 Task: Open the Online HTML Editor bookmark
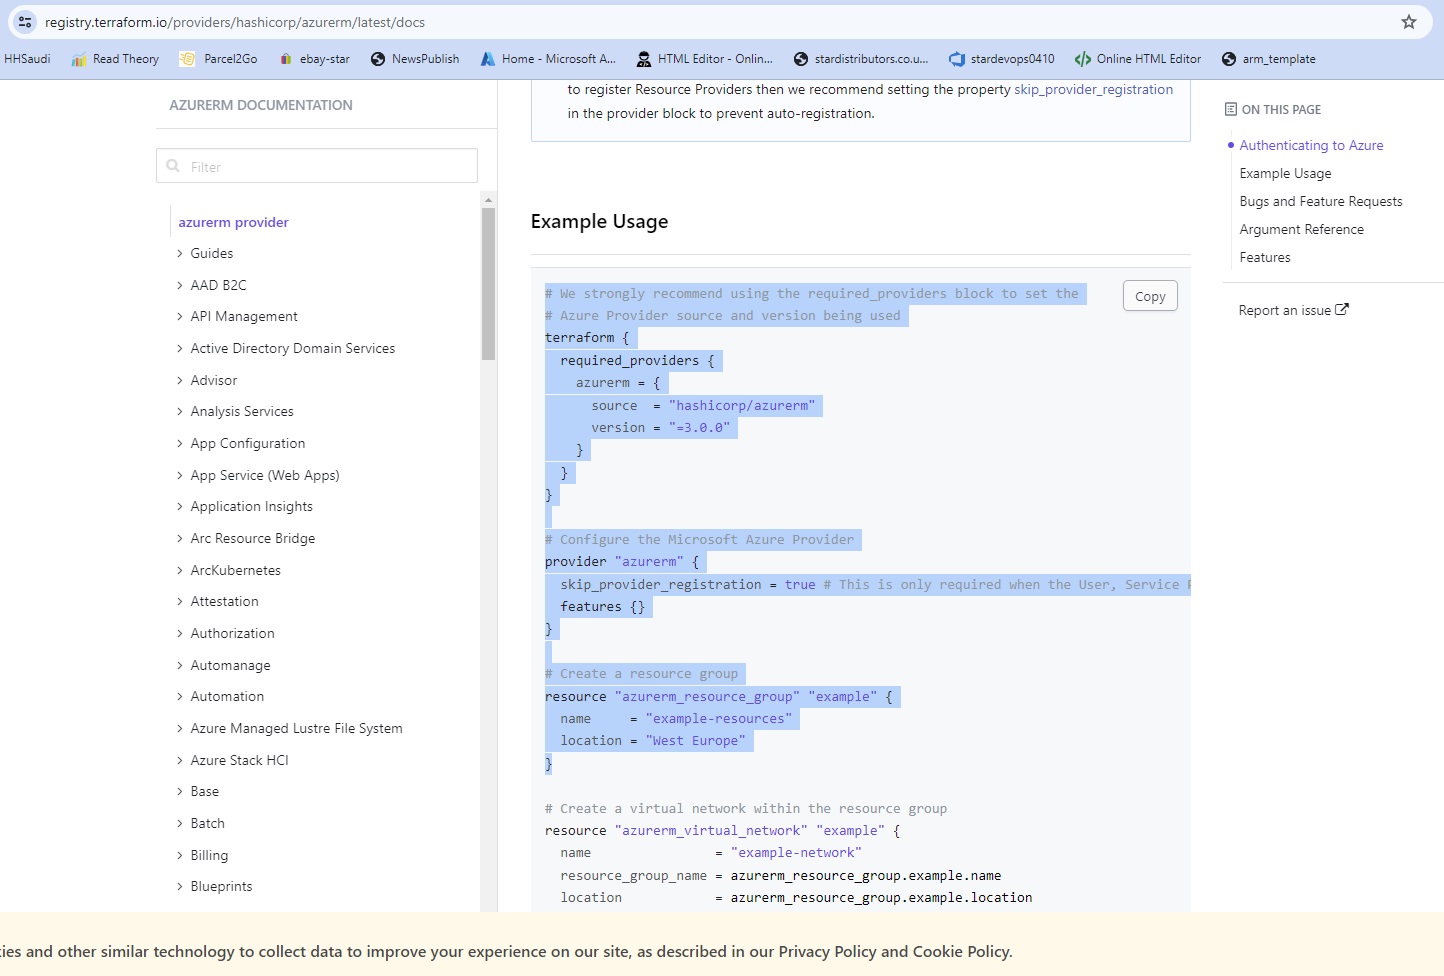[1138, 59]
